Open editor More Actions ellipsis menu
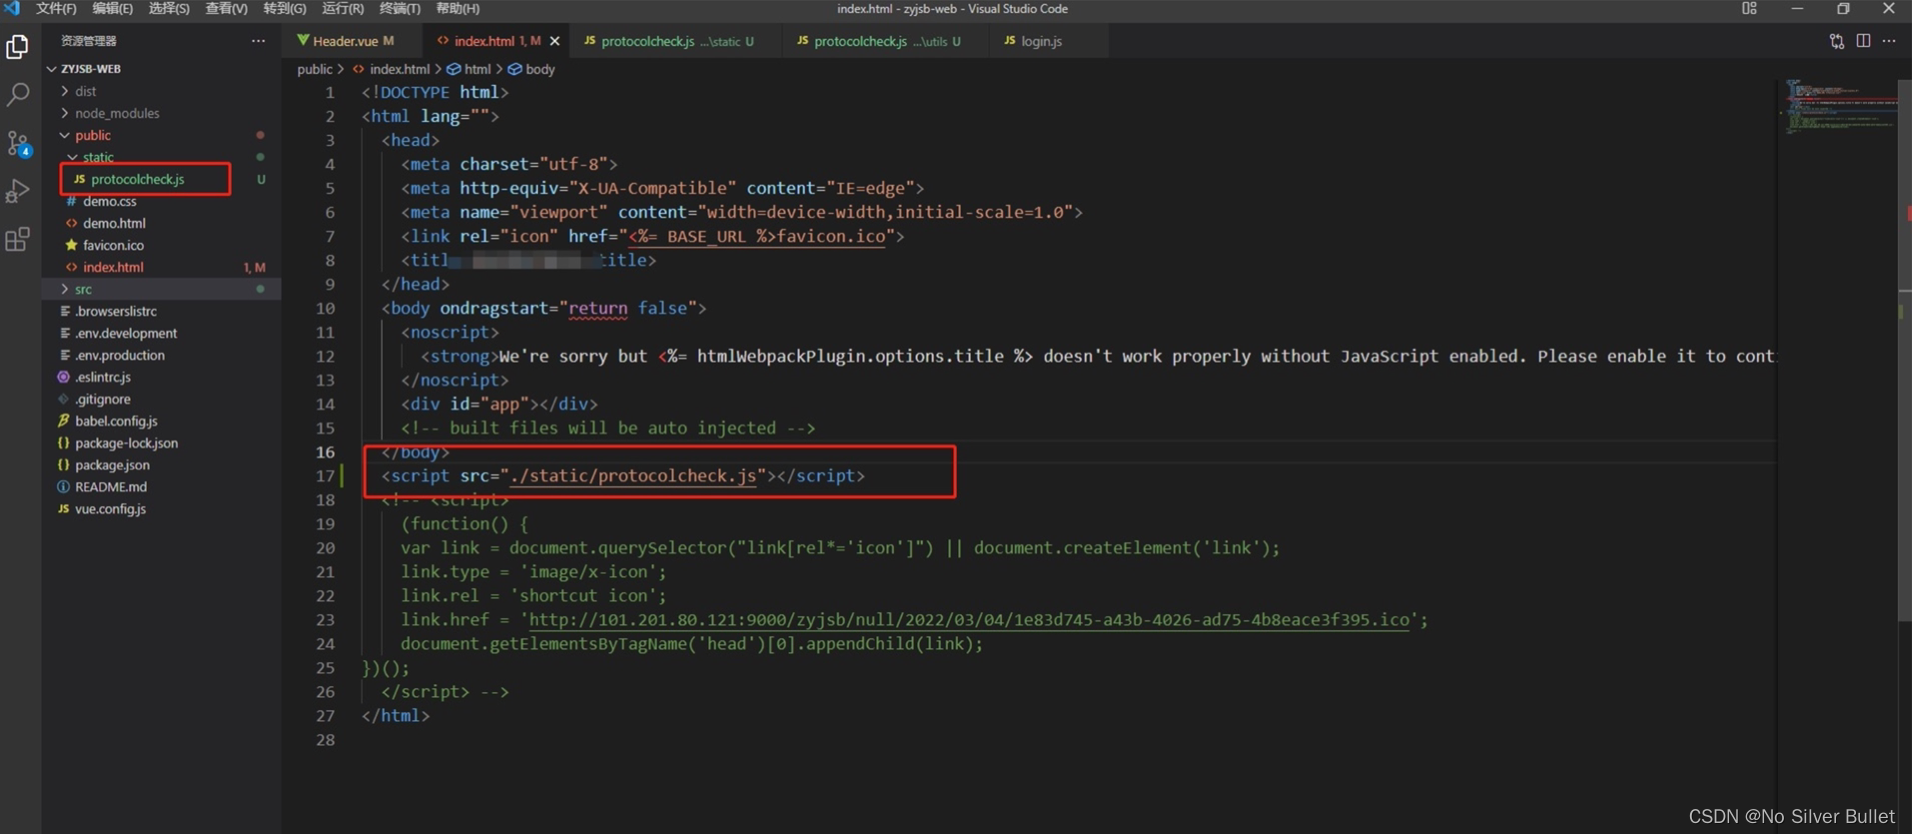This screenshot has width=1912, height=834. [x=1889, y=41]
